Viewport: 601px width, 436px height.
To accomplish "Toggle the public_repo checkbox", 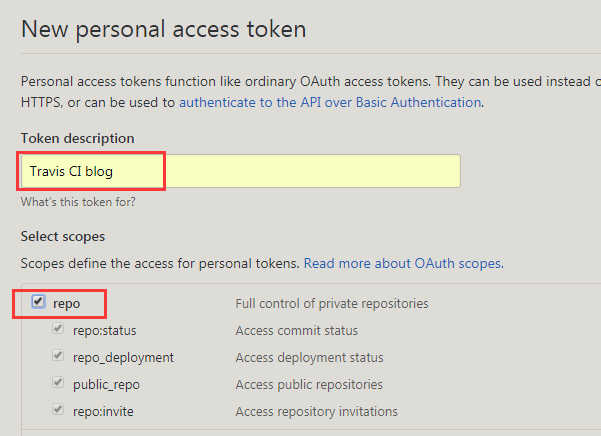I will [58, 382].
